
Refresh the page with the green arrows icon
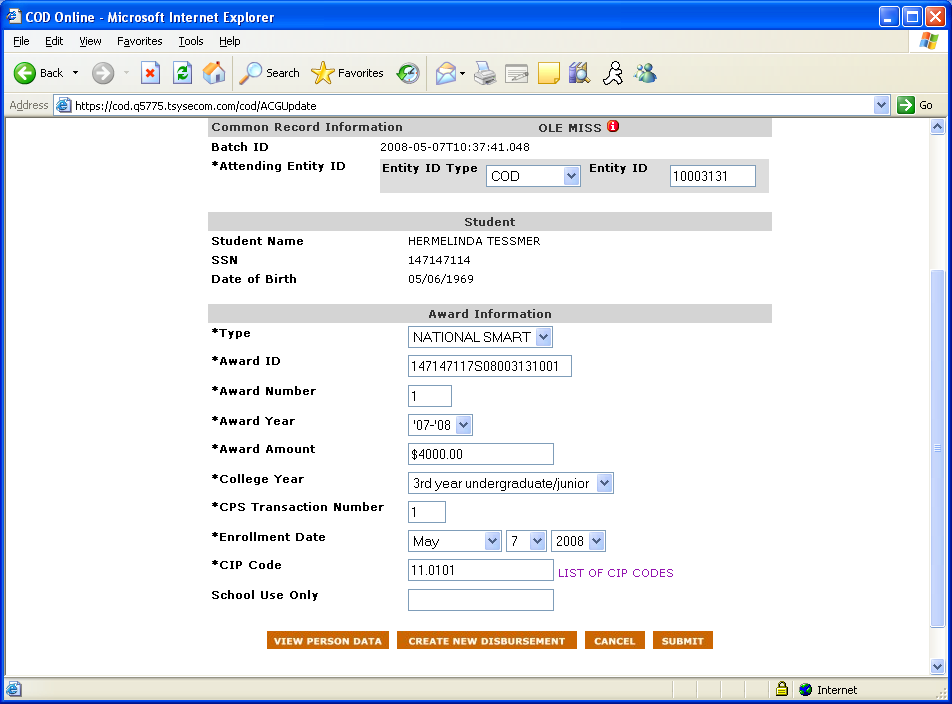pos(182,73)
